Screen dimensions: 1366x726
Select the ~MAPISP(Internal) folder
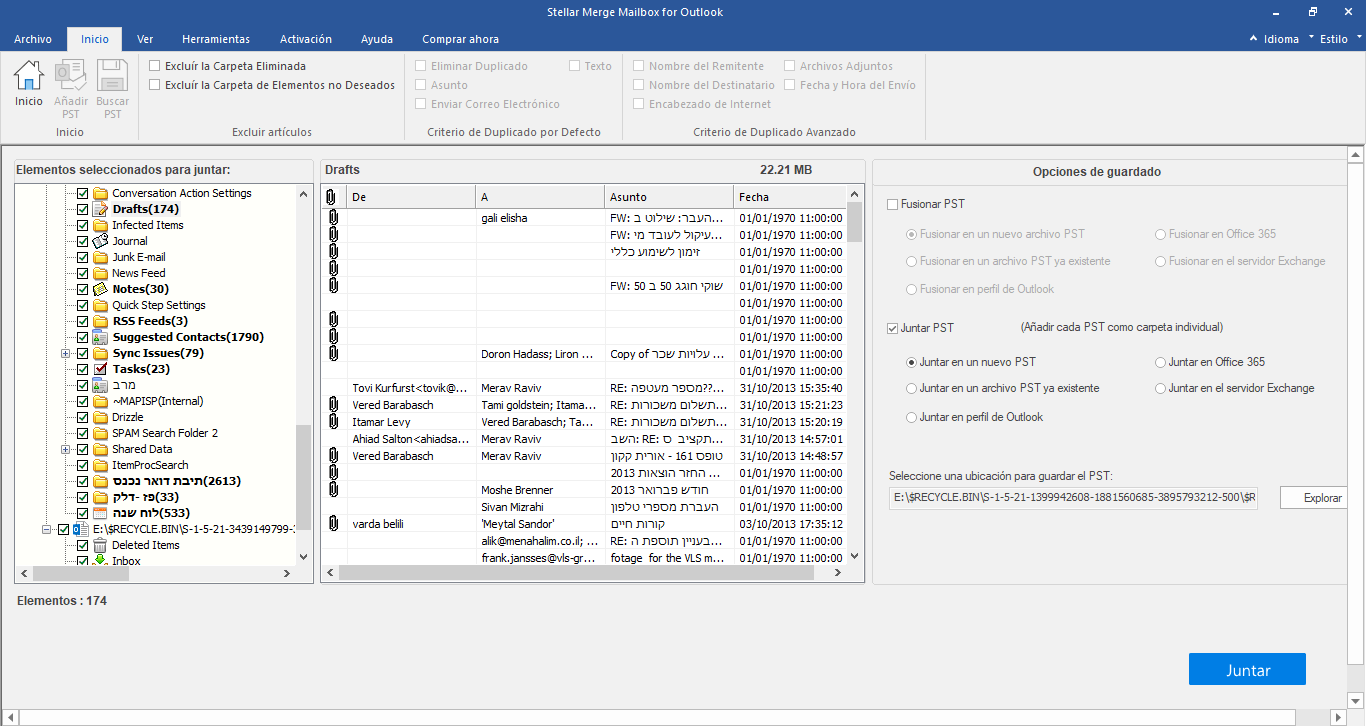[x=157, y=401]
